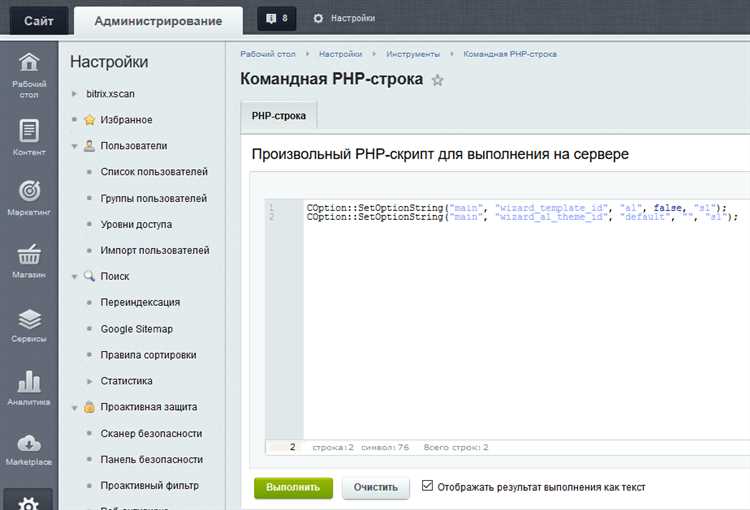Open Google Sitemap tree item
This screenshot has height=510, width=750.
[x=137, y=329]
